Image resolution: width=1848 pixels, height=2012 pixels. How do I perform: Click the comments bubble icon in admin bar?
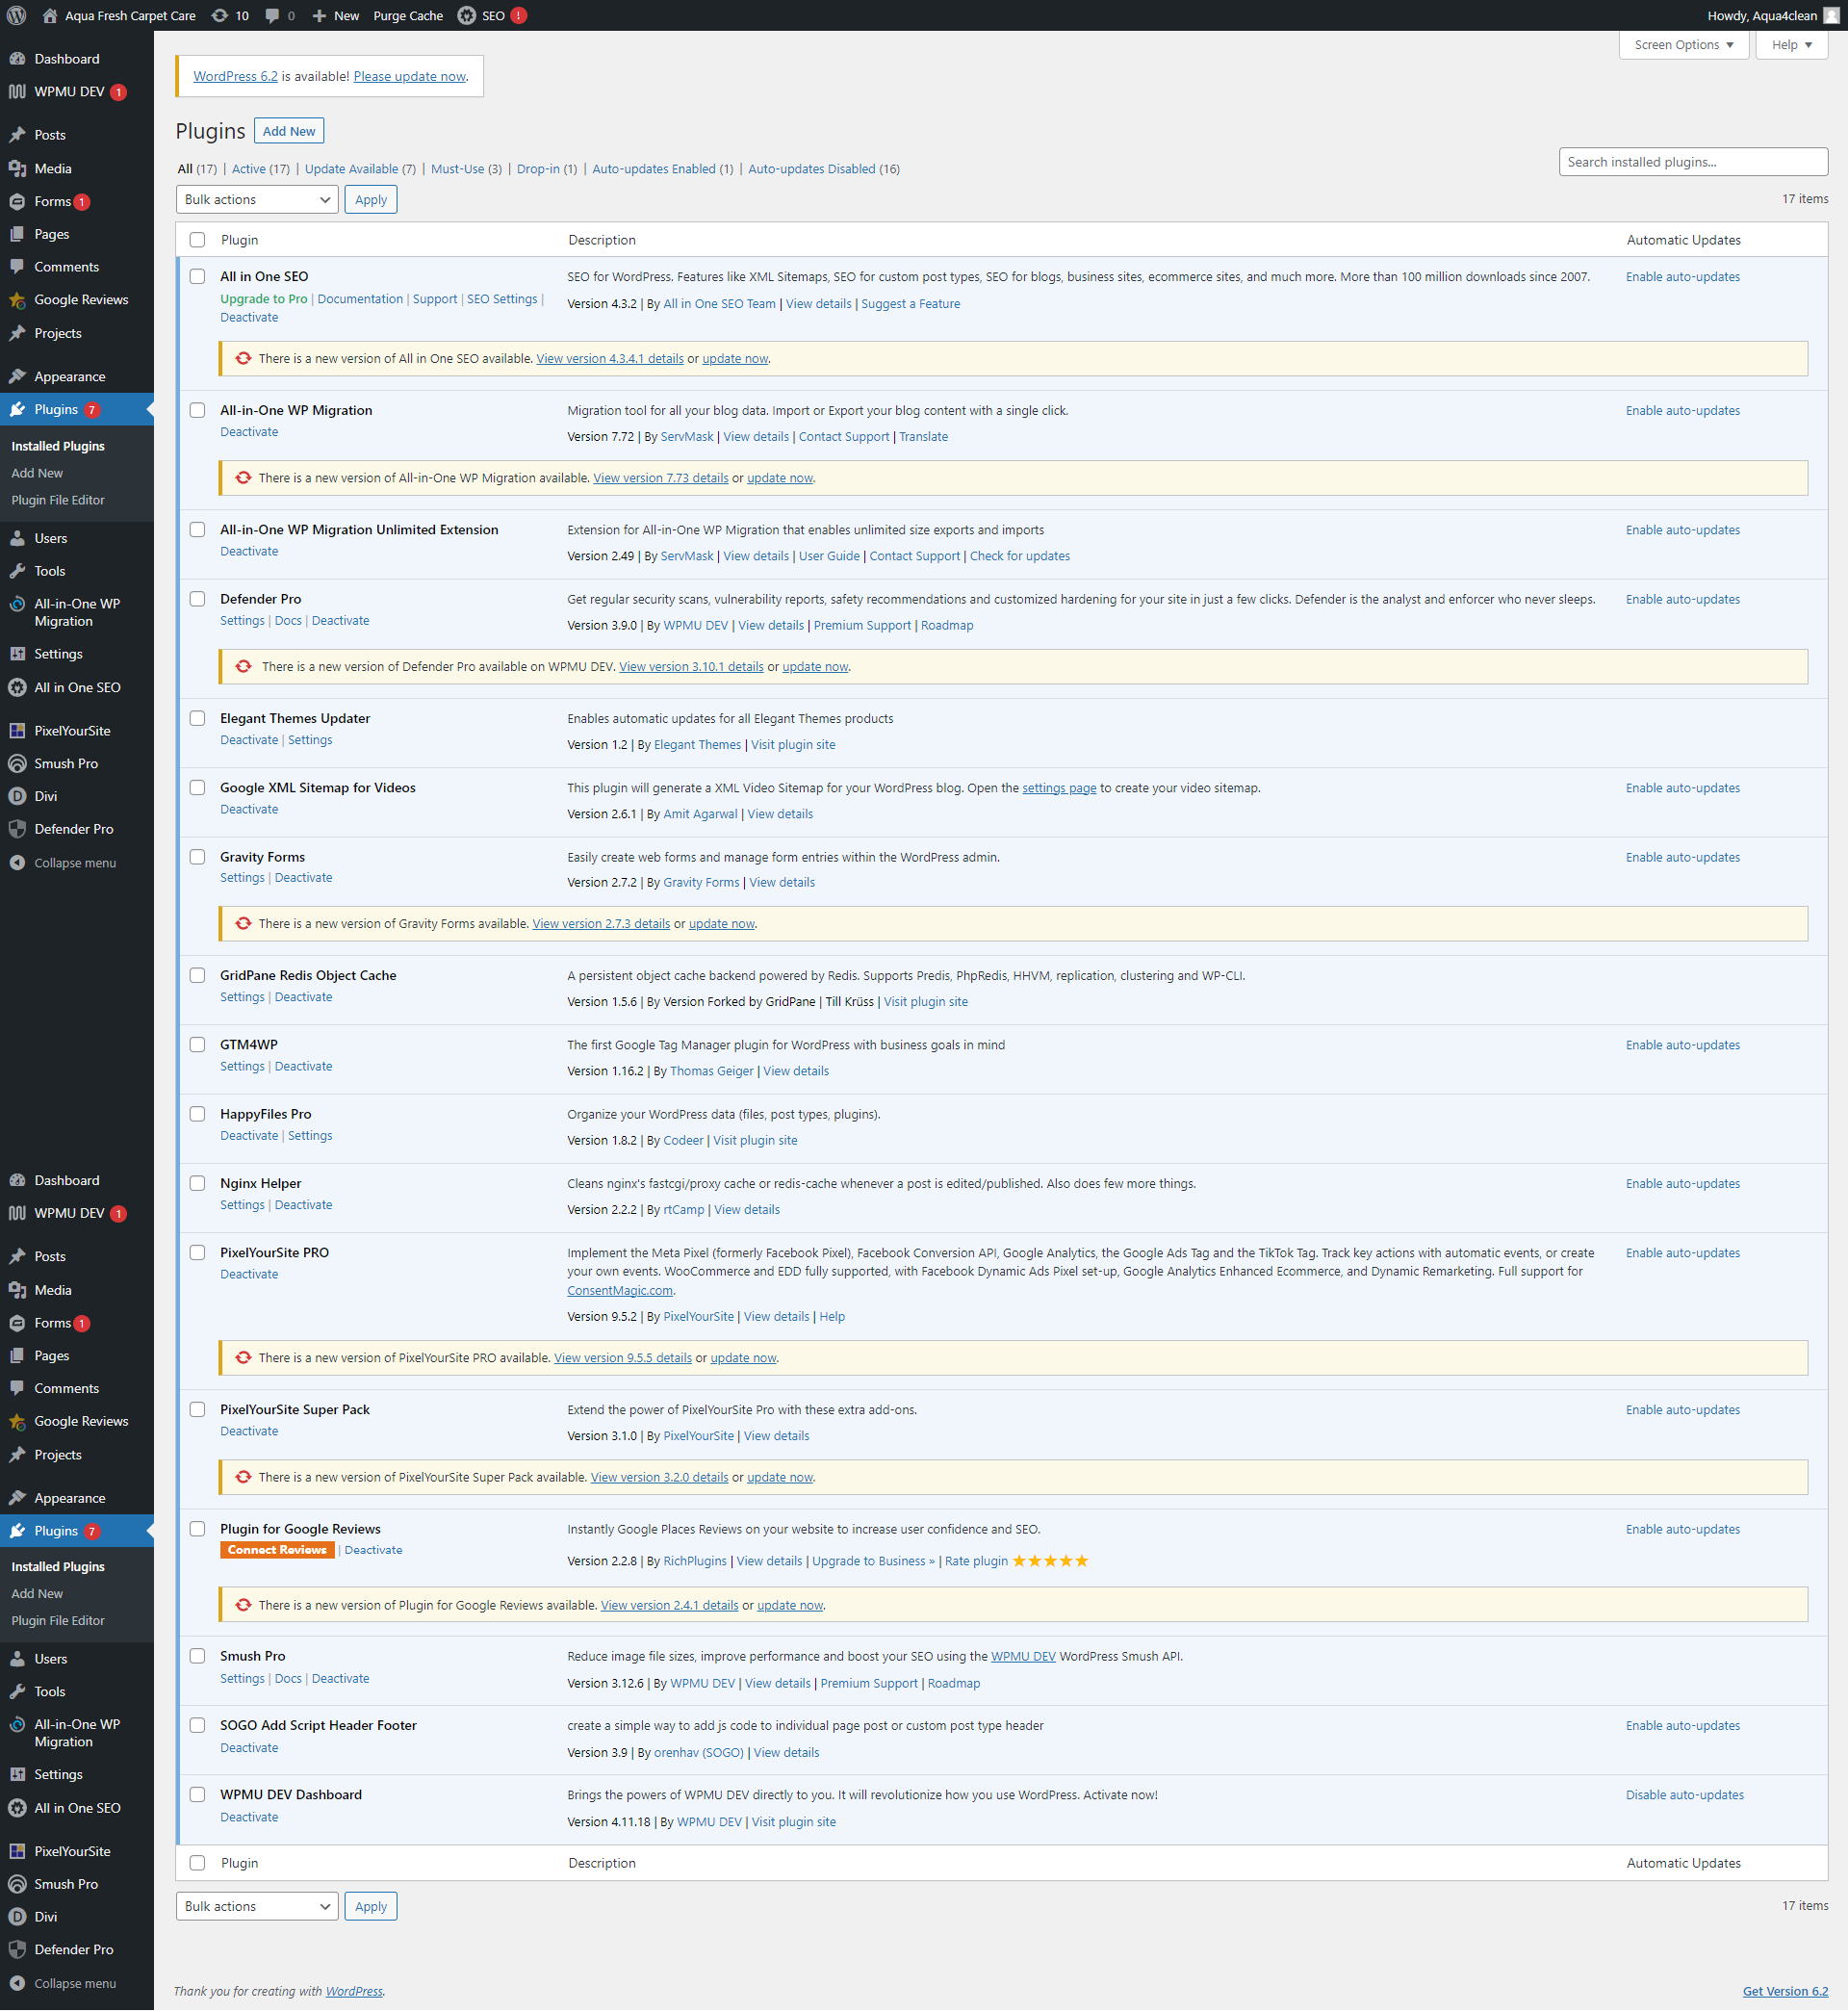coord(272,15)
